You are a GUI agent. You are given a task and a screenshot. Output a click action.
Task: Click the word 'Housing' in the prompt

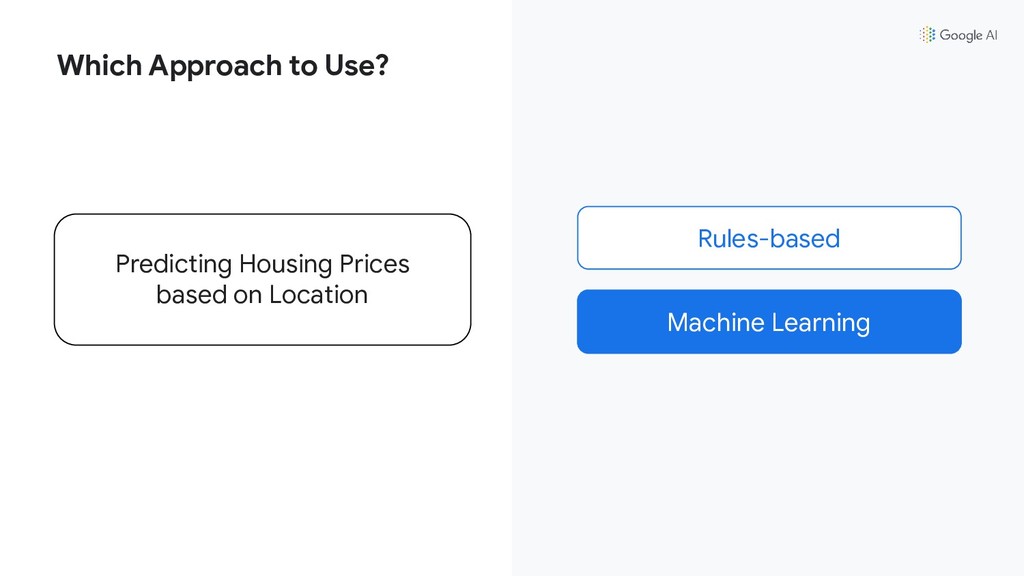[x=285, y=264]
